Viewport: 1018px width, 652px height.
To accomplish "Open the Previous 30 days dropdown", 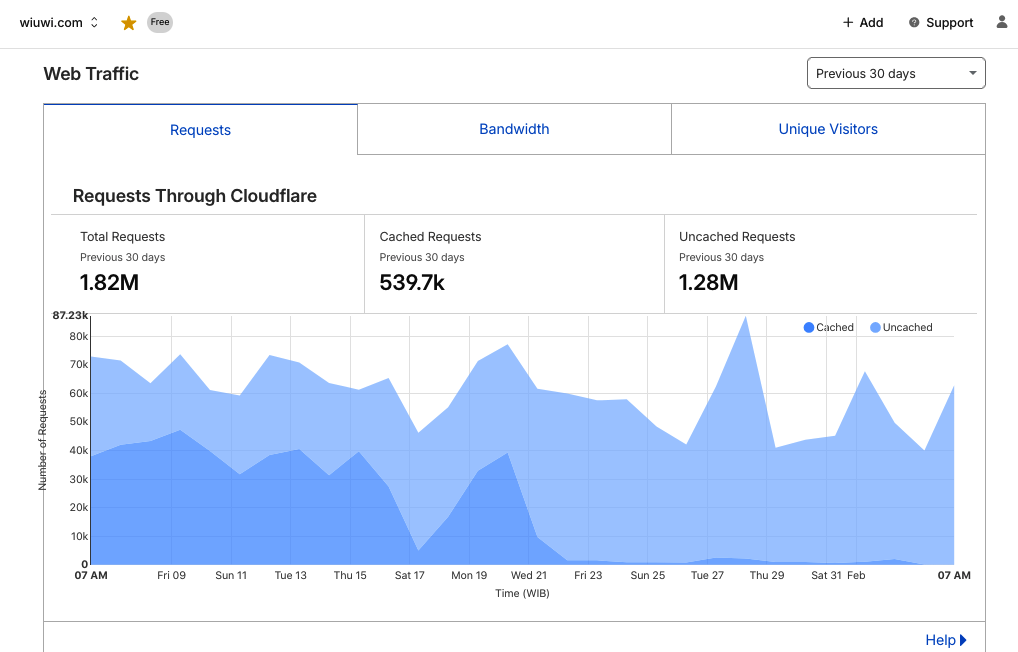I will click(x=895, y=73).
